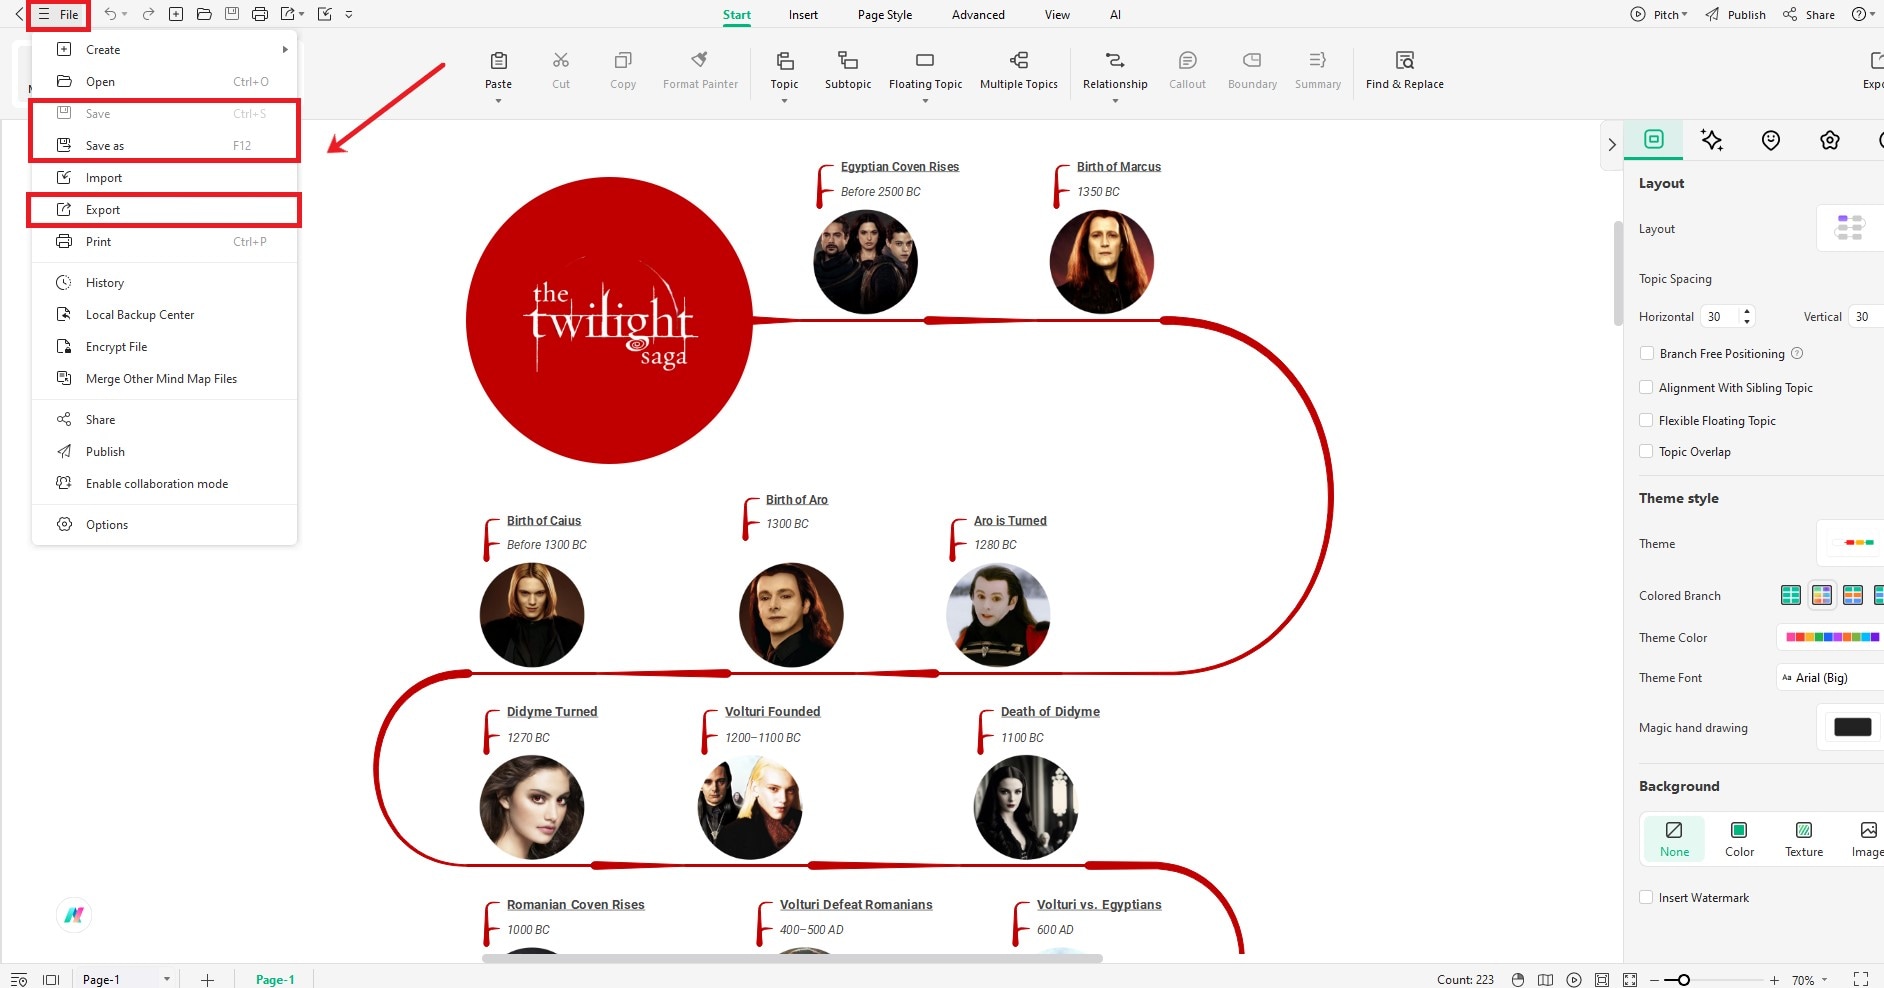Toggle Flexible Floating Topic checkbox
Viewport: 1884px width, 988px height.
(1646, 420)
